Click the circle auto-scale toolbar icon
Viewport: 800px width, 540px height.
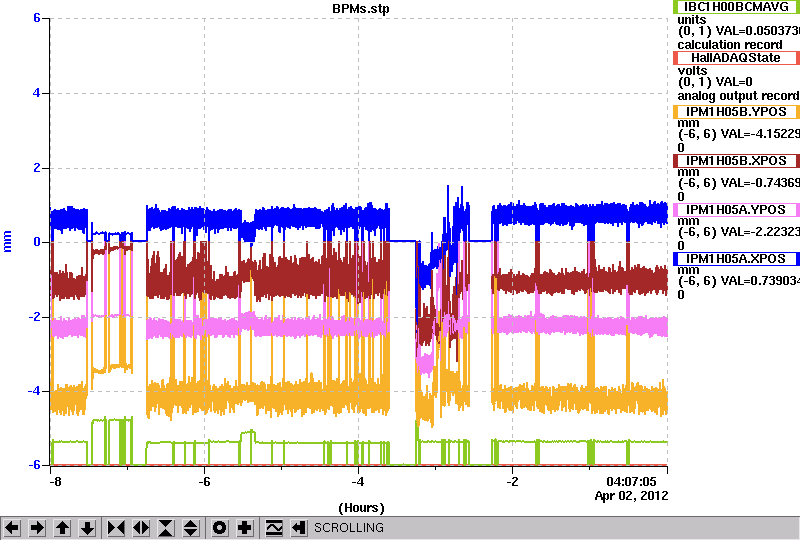pos(219,528)
